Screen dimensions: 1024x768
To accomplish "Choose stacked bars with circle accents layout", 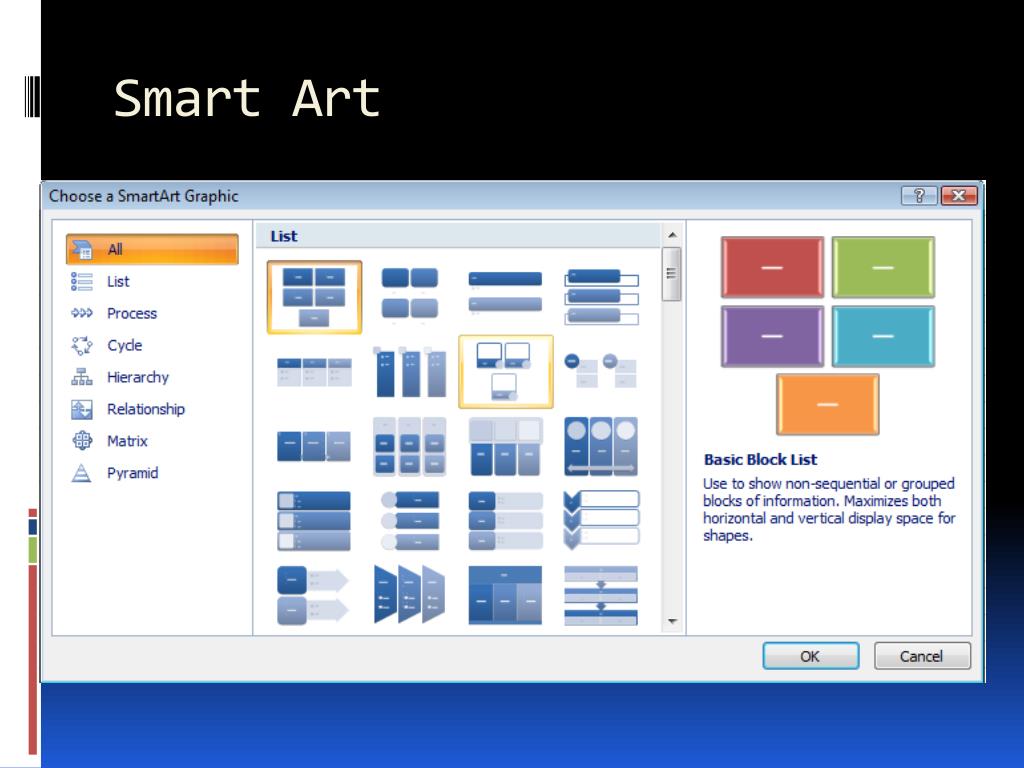I will (x=409, y=520).
